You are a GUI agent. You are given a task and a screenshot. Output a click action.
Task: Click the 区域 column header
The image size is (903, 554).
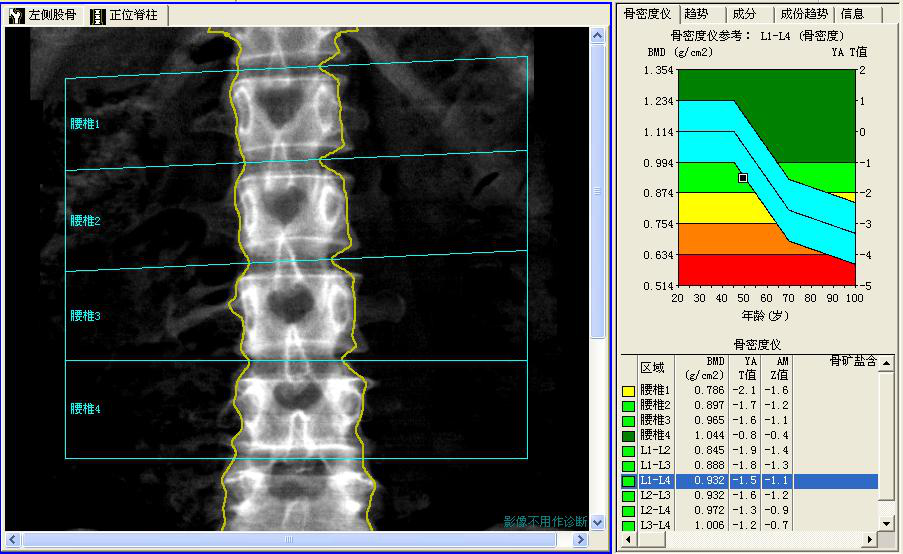[x=655, y=369]
